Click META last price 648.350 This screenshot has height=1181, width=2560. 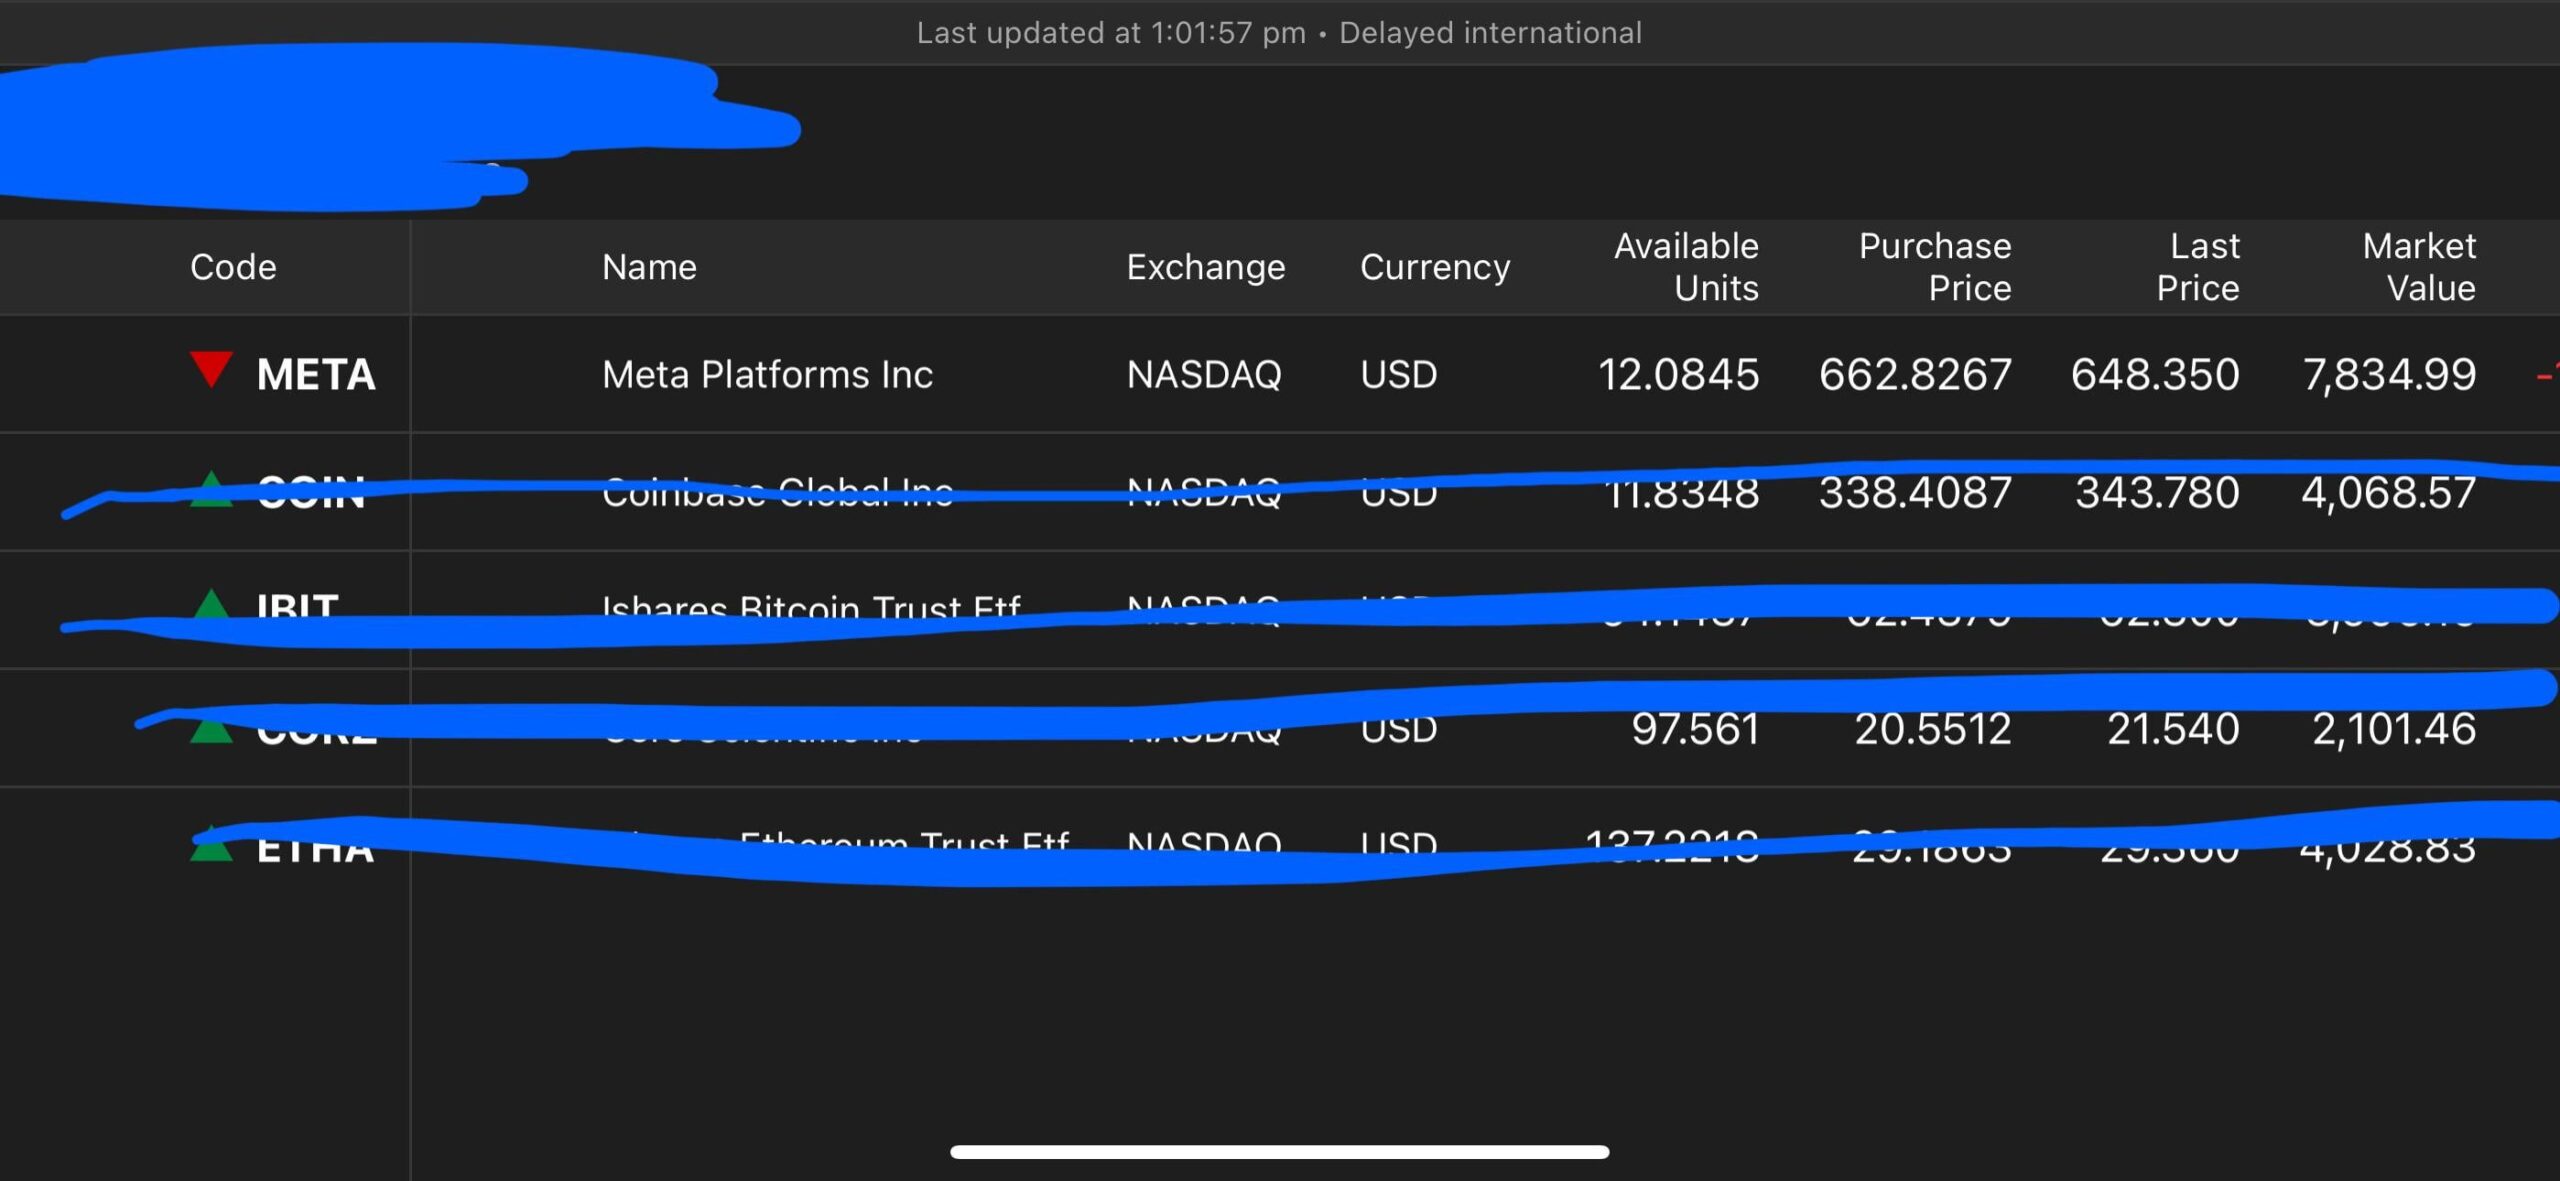pyautogui.click(x=2154, y=375)
